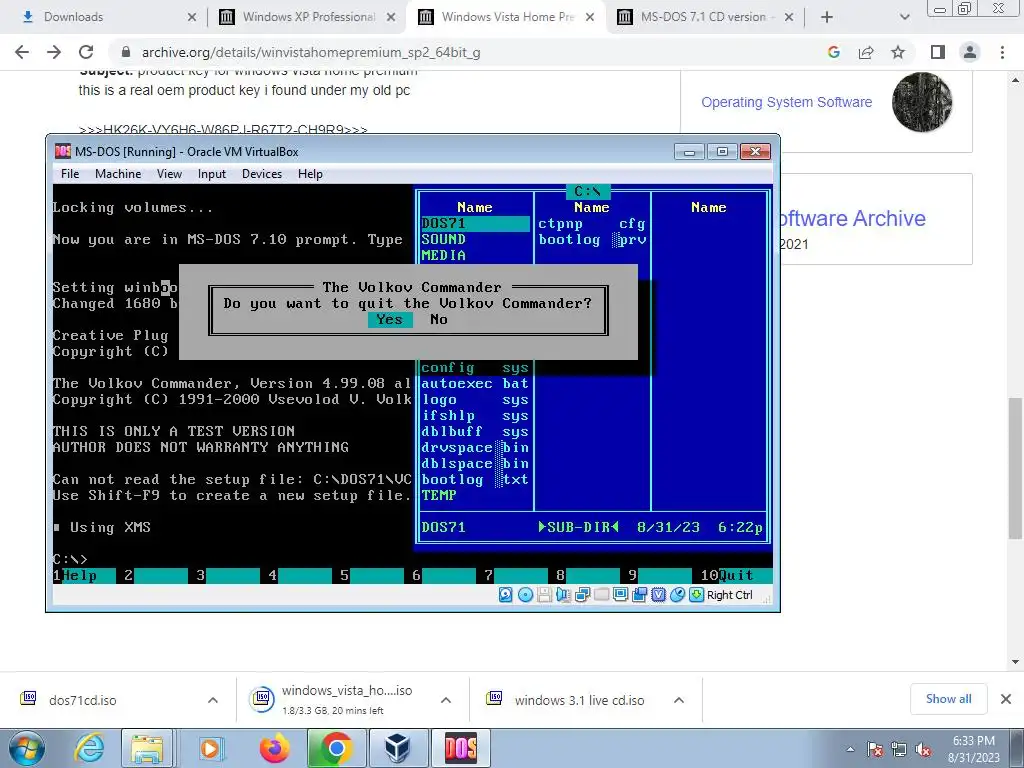Switch to the MS-DOS 7.1 CD version tab
1024x768 pixels.
point(705,17)
